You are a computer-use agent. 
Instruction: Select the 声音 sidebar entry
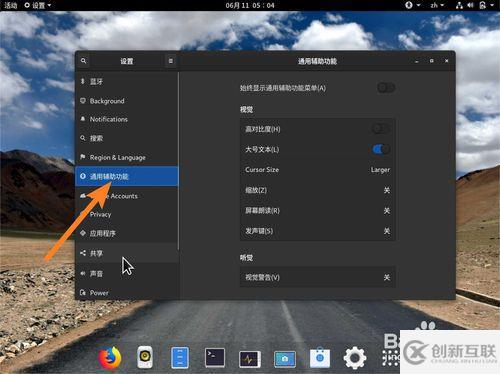tap(127, 273)
